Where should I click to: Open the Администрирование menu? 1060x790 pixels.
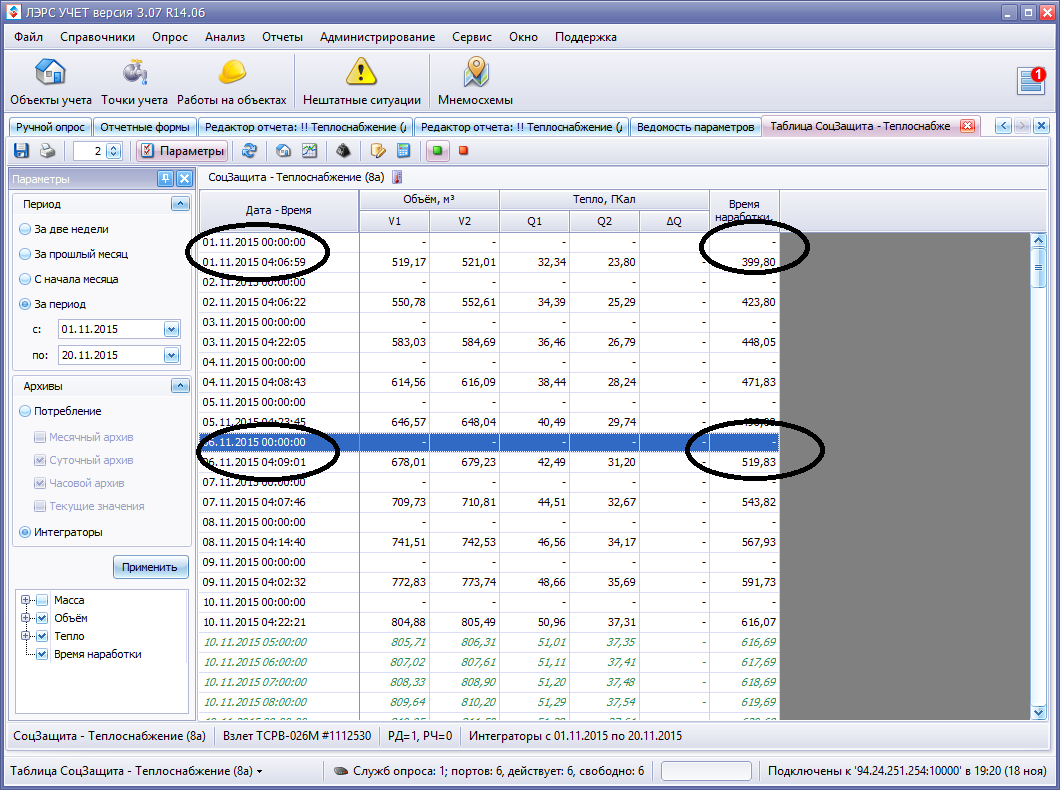[x=377, y=36]
